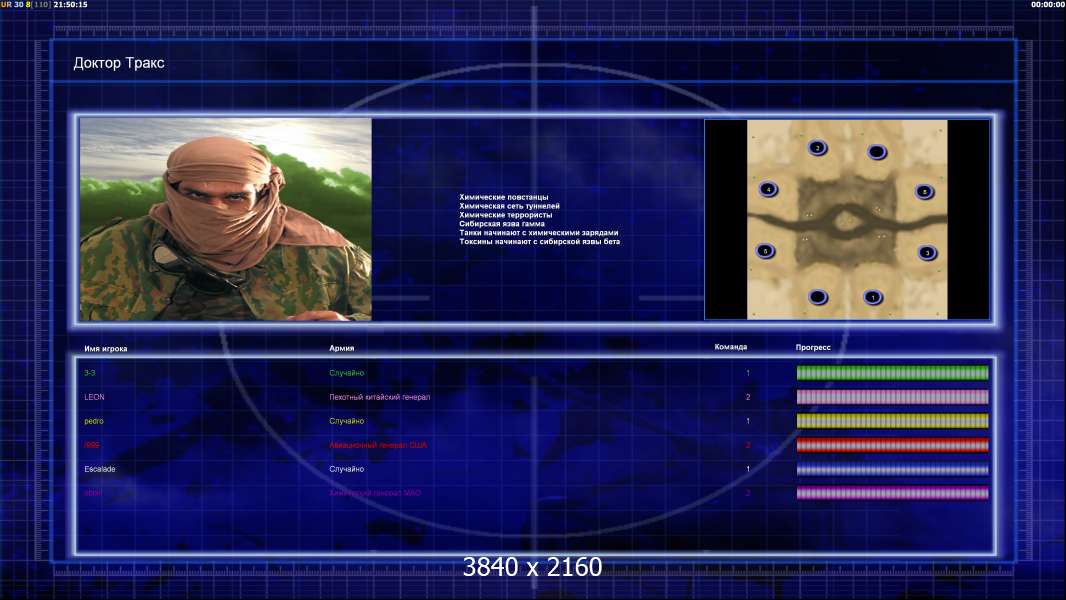Click the green progress bar for player 3-3

[x=893, y=372]
